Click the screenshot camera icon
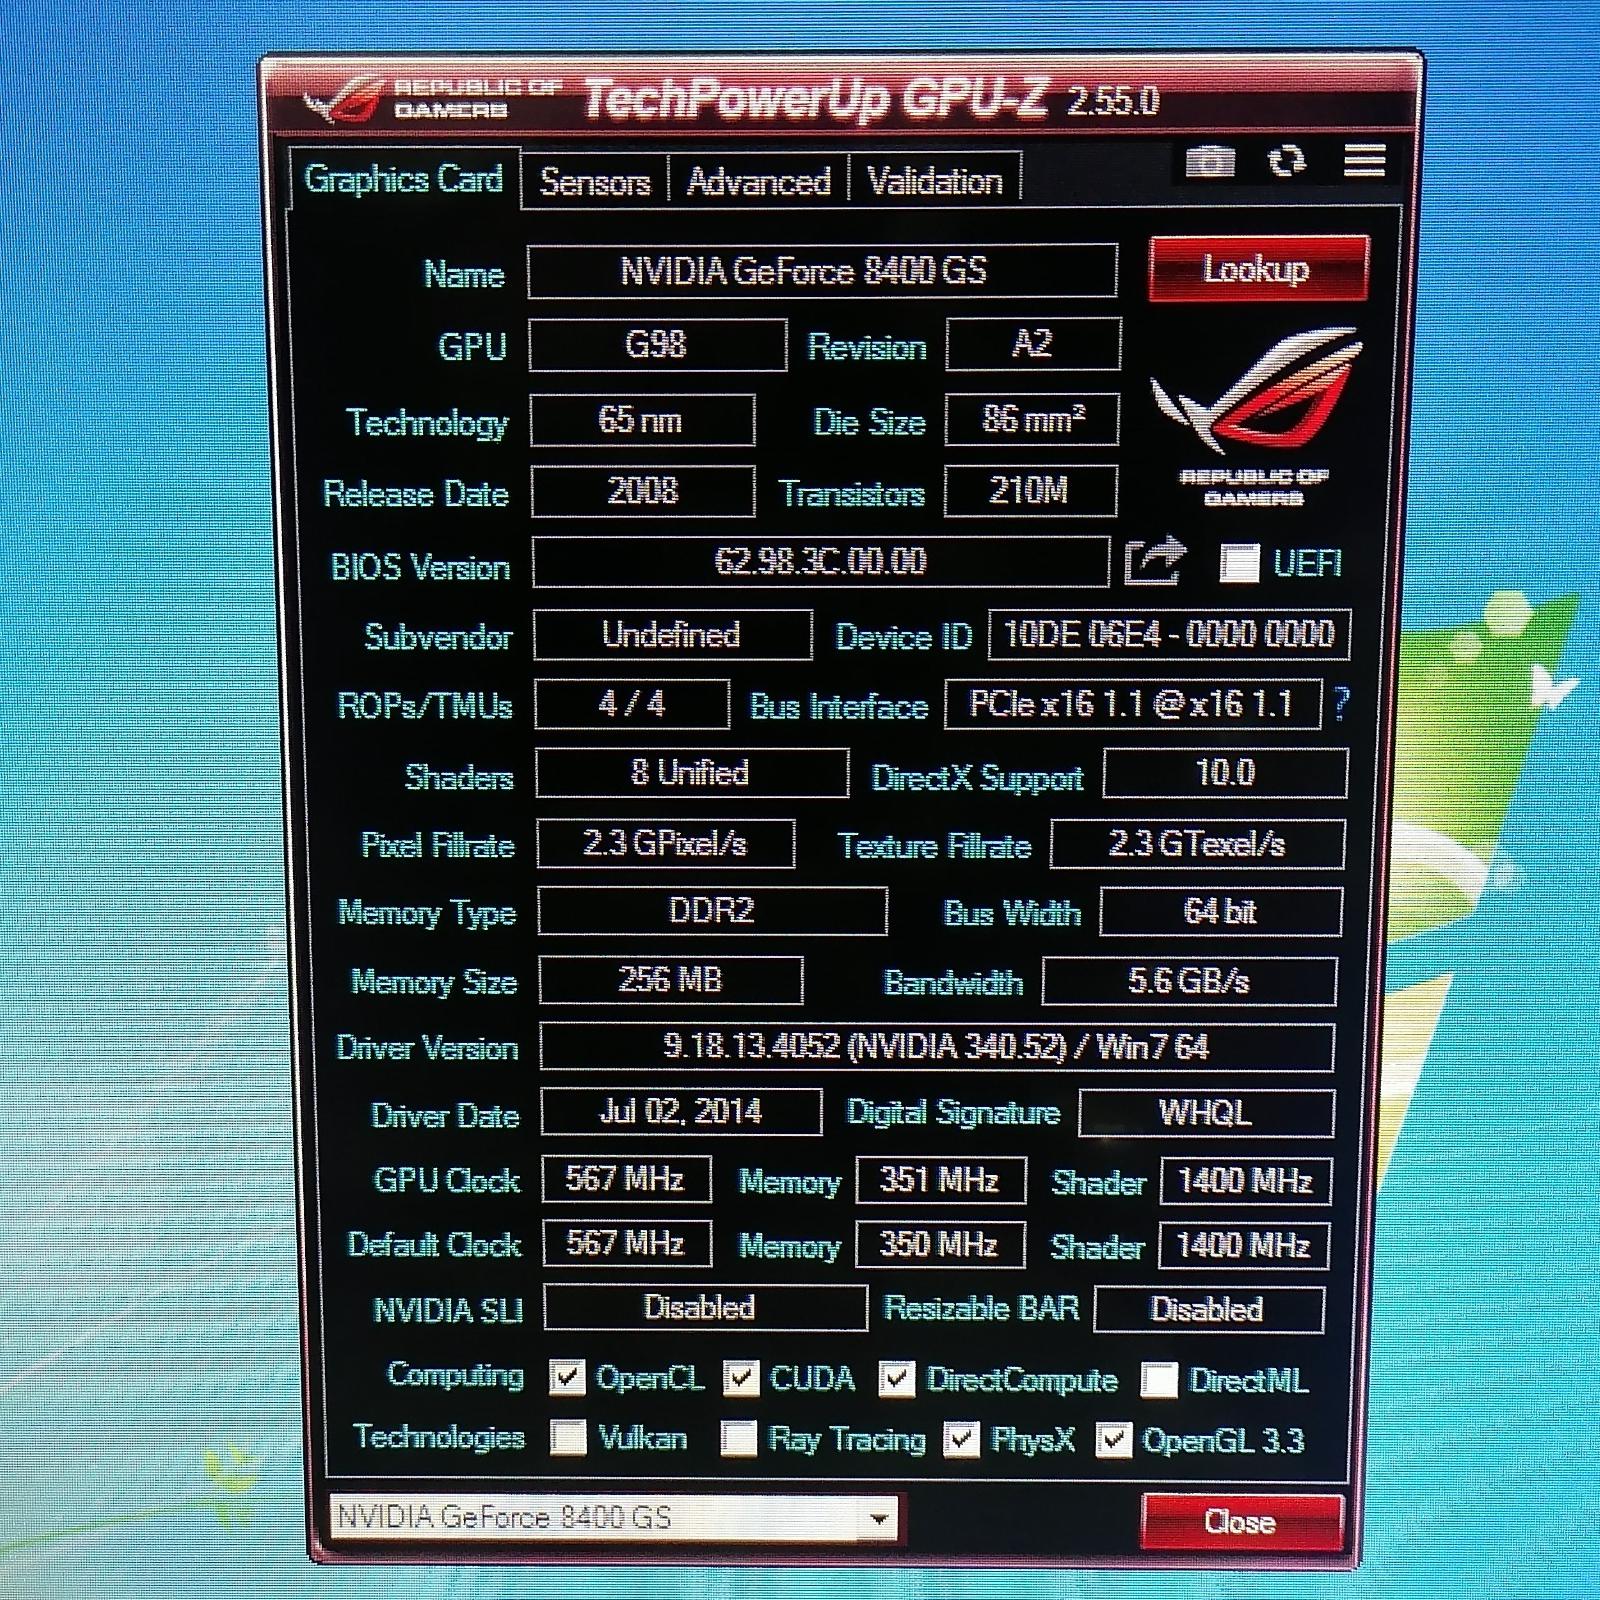The image size is (1600, 1600). [x=1210, y=161]
